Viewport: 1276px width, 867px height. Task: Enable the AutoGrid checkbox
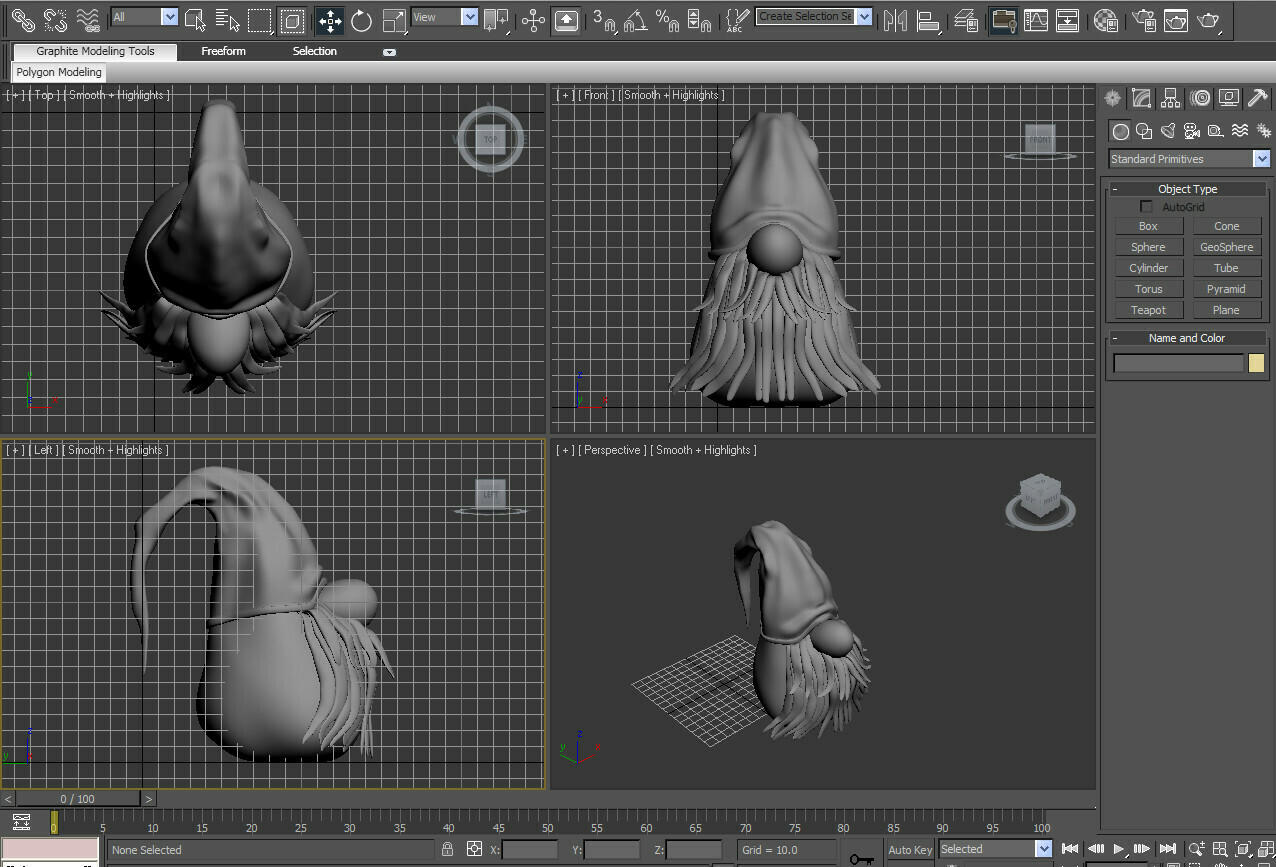pos(1146,206)
